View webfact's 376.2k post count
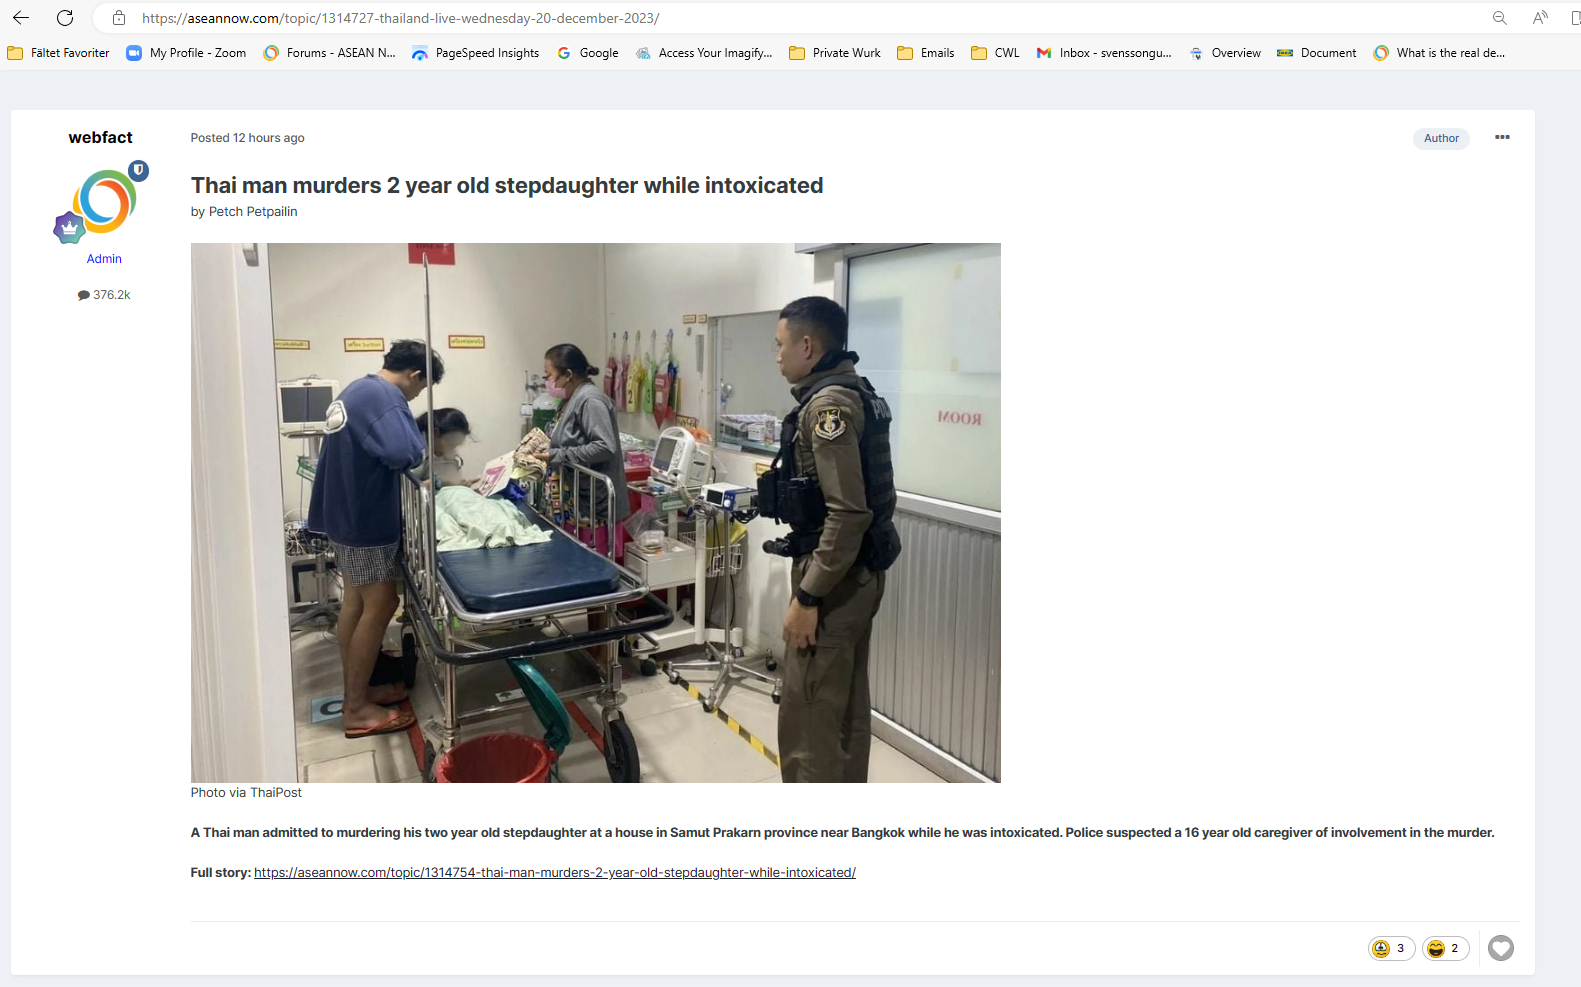Screen dimensions: 1581x987 point(104,295)
